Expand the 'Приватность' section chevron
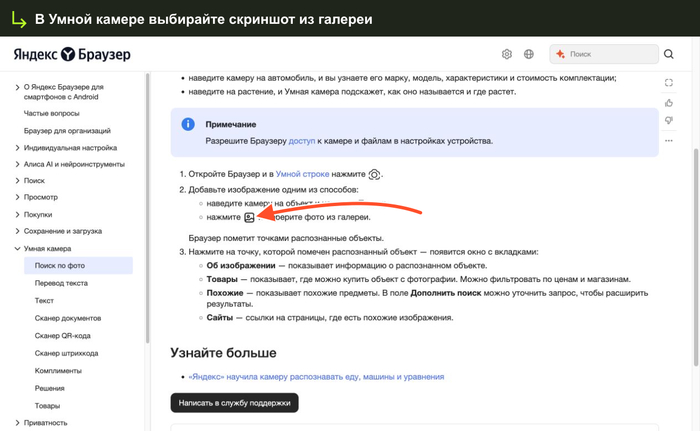 (17, 423)
